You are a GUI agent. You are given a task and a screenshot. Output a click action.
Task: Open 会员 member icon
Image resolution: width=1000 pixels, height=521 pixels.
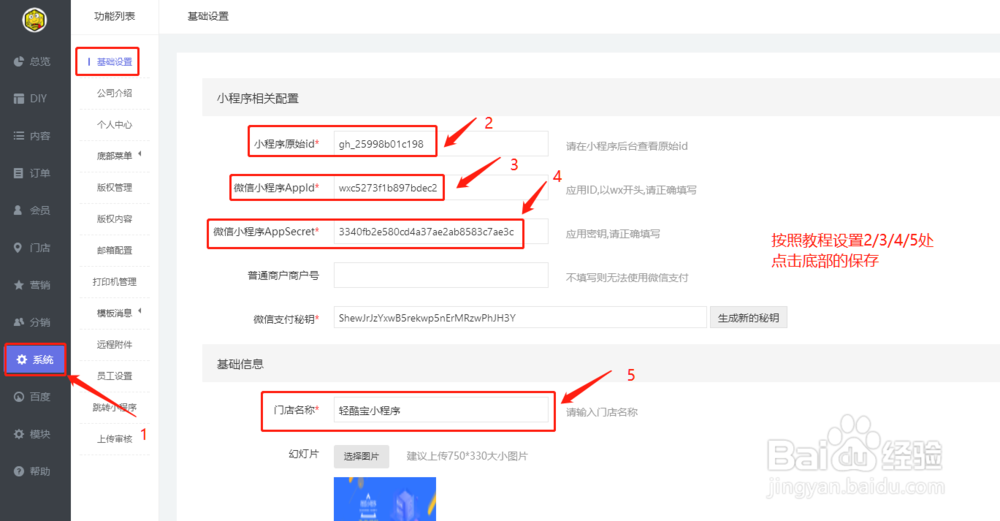18,210
